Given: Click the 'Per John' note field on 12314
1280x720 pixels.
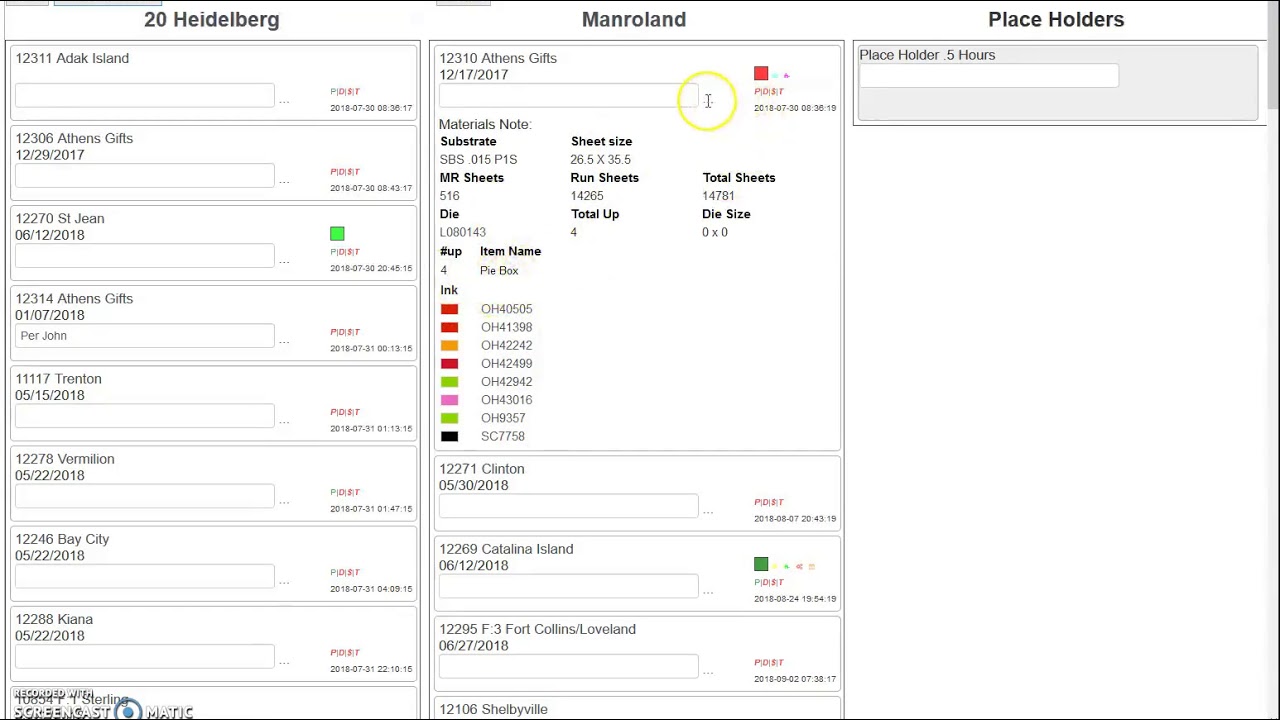Looking at the screenshot, I should [144, 336].
